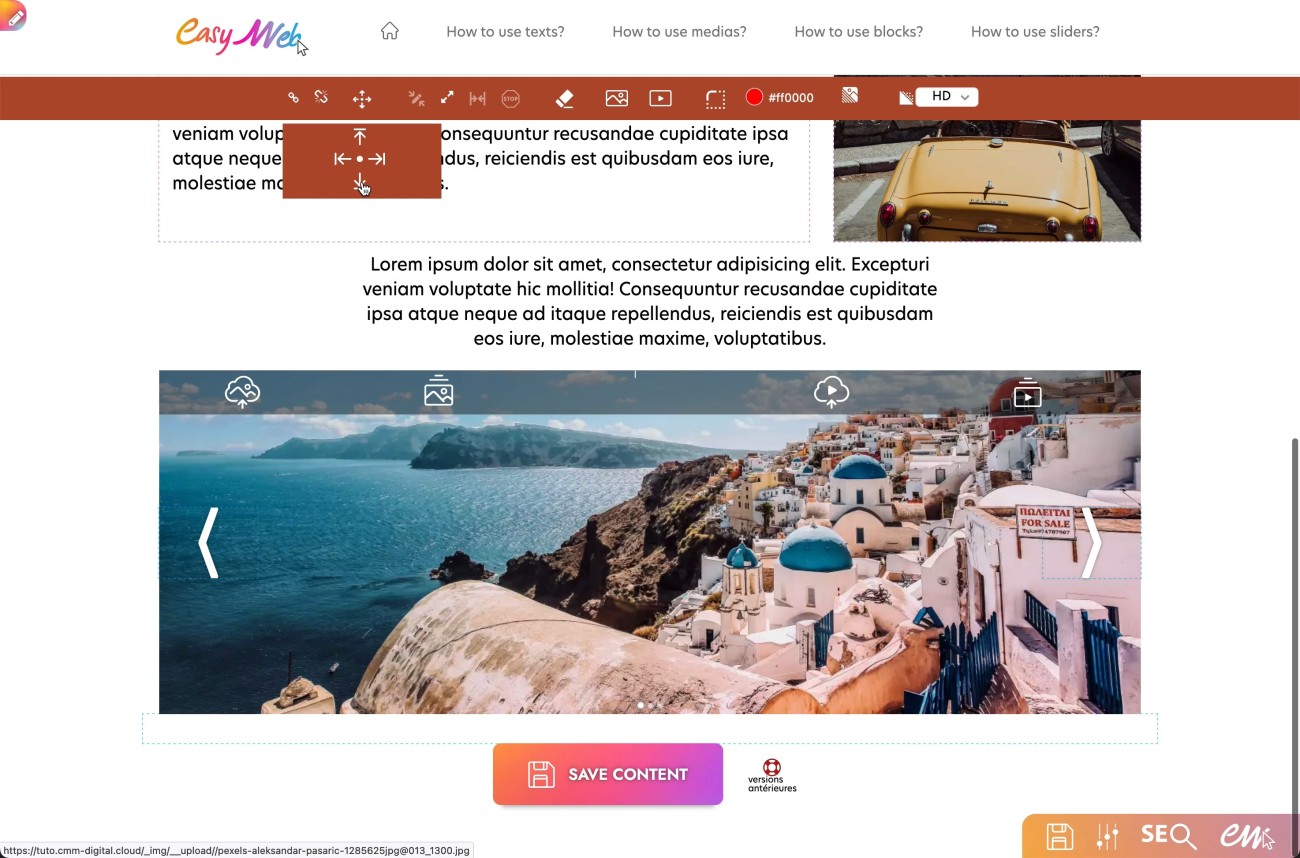1300x858 pixels.
Task: Go to 'How to use sliders?' page
Action: tap(1035, 32)
